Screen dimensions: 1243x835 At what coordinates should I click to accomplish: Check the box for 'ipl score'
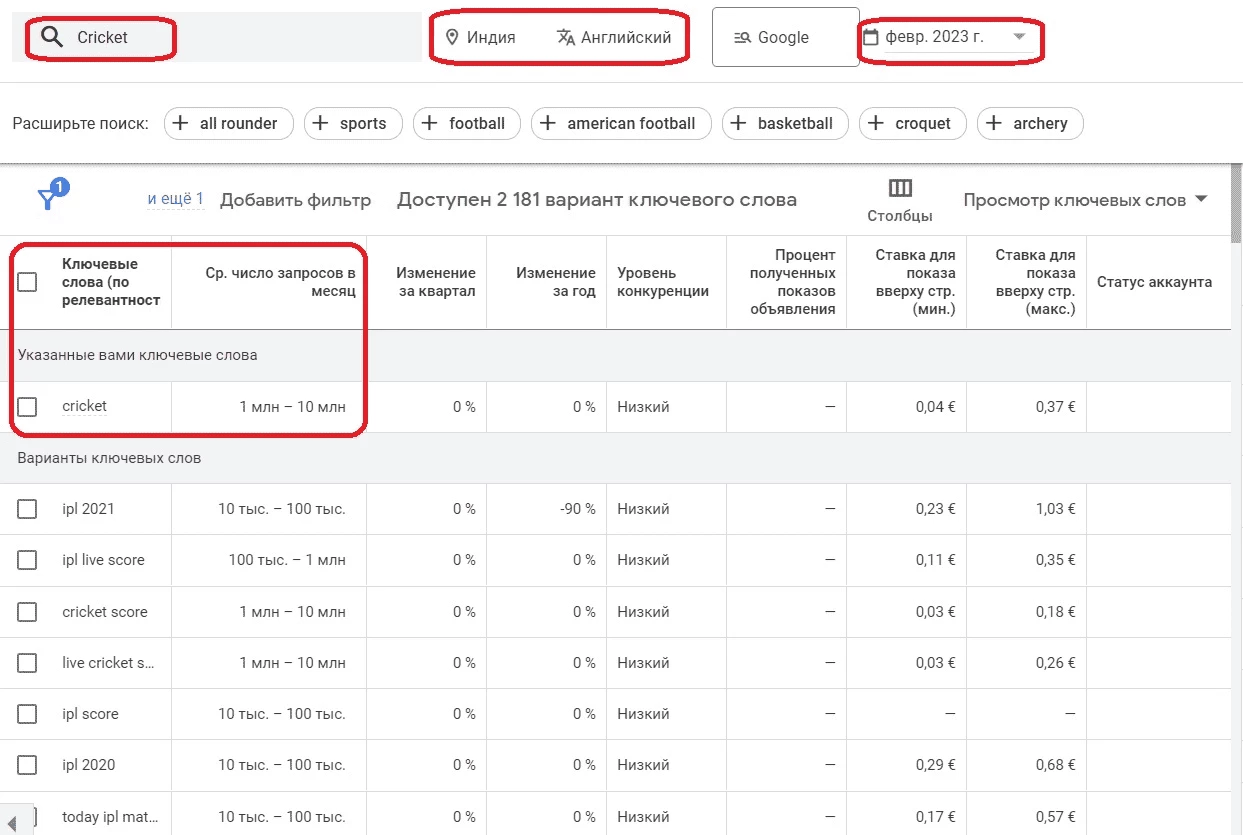(x=27, y=714)
